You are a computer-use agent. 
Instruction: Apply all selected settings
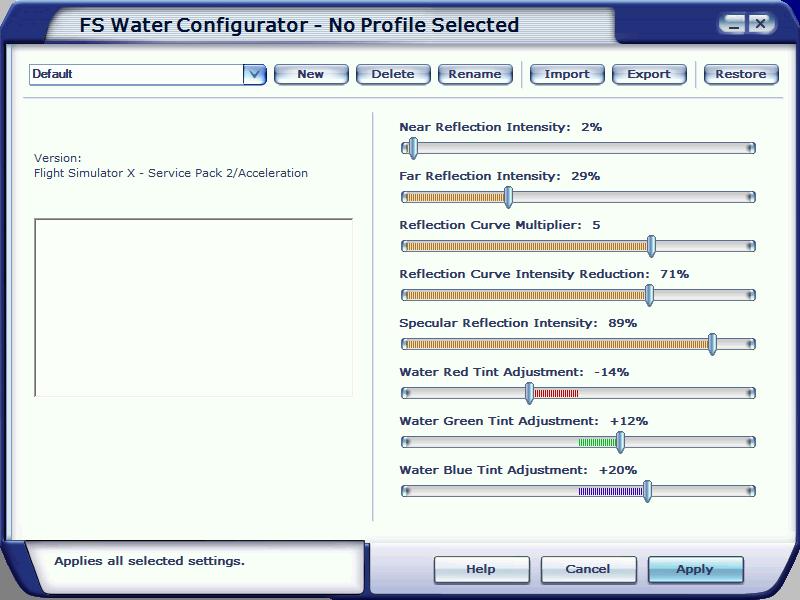[695, 569]
